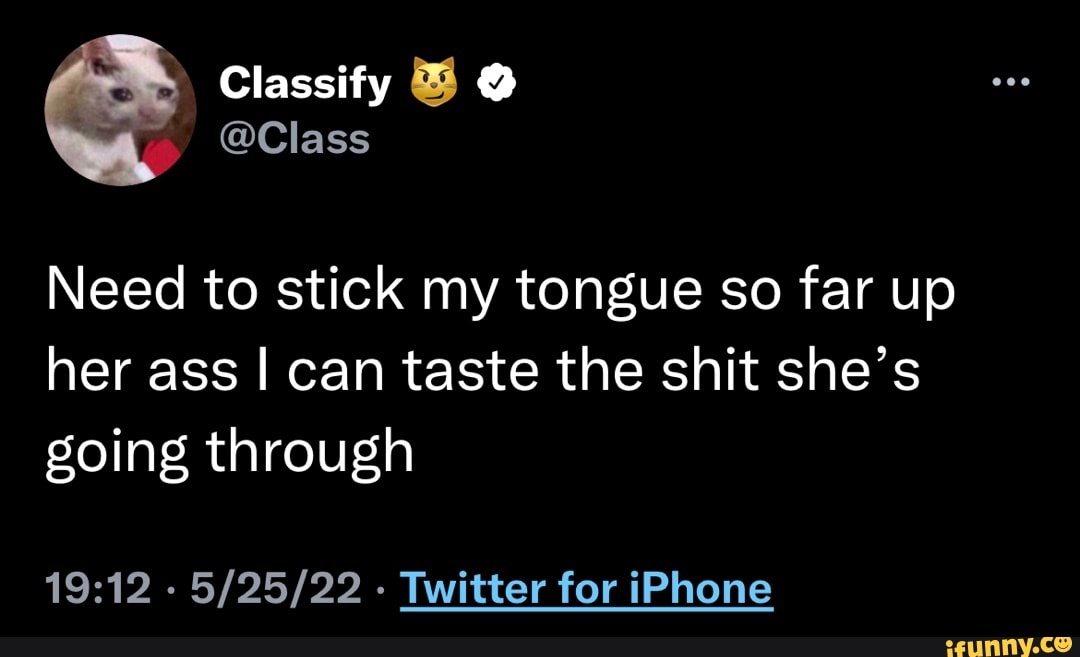
Task: Click the dot separator after the date
Action: tap(379, 589)
